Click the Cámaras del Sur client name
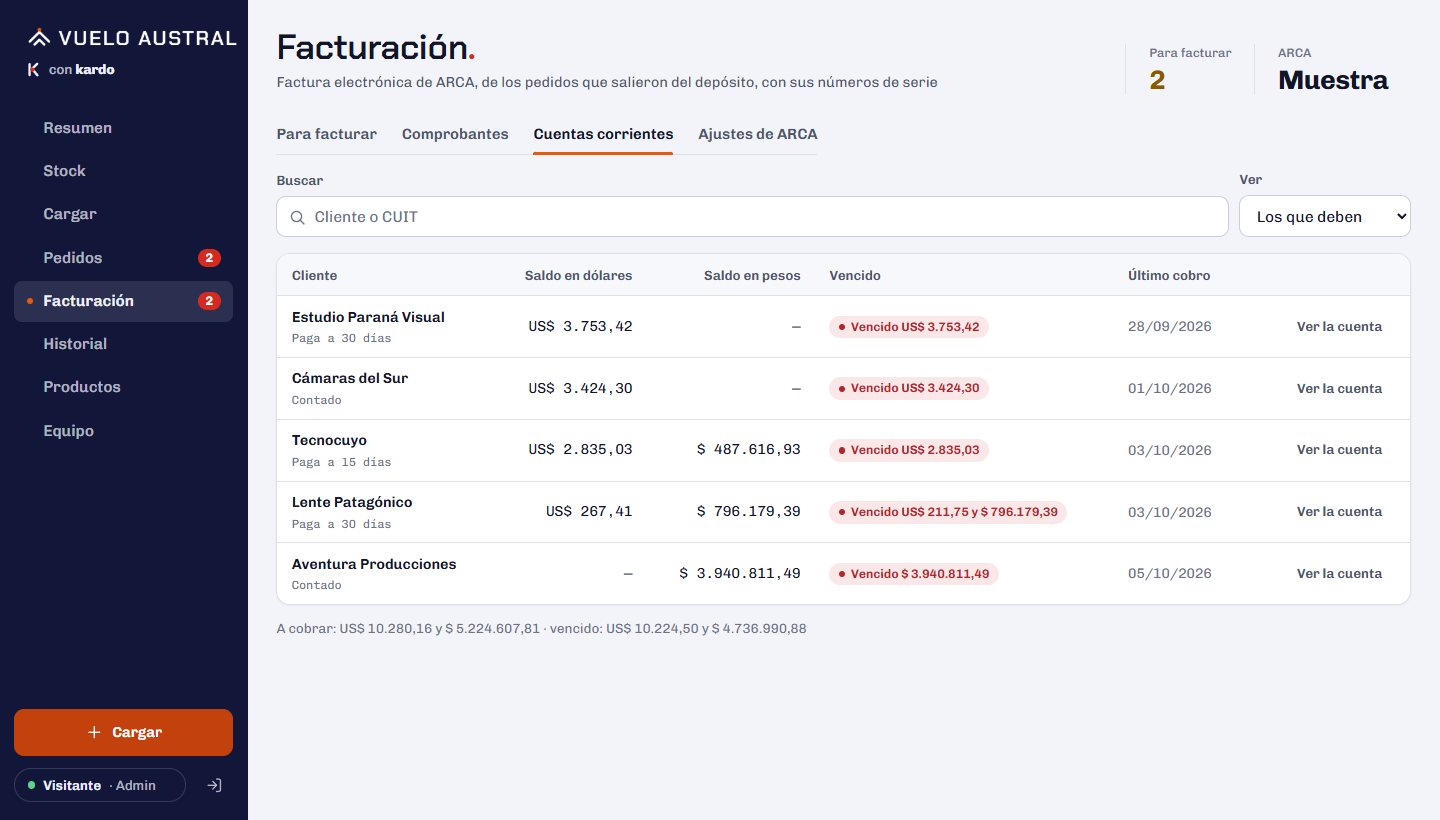 click(x=350, y=378)
